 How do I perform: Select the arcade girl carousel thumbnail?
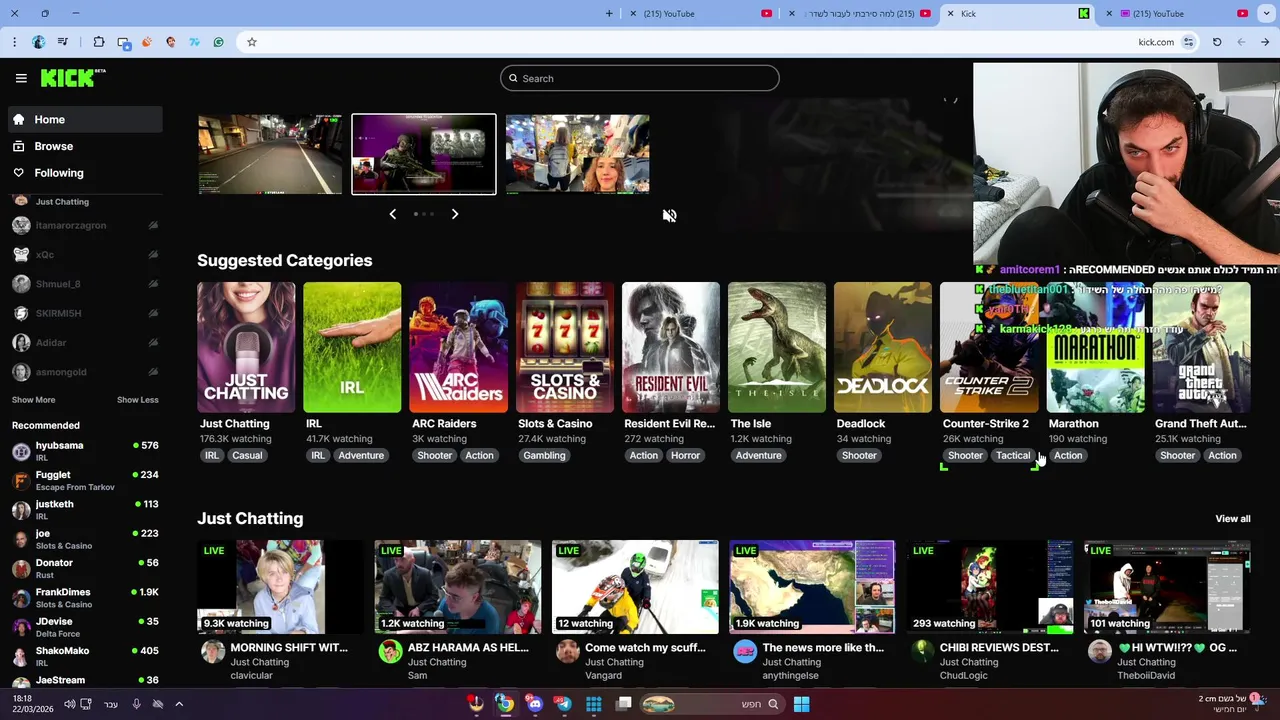[577, 154]
